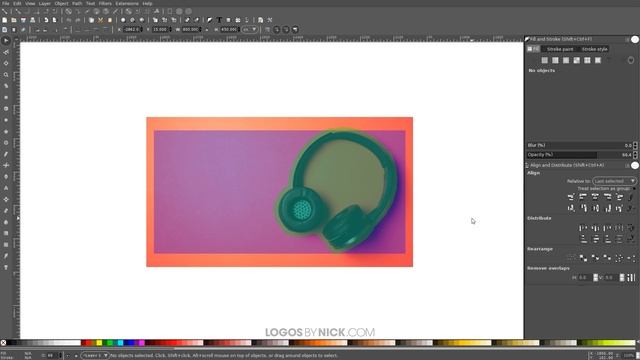This screenshot has width=640, height=360.
Task: Check Treat selection as group box
Action: click(x=634, y=189)
